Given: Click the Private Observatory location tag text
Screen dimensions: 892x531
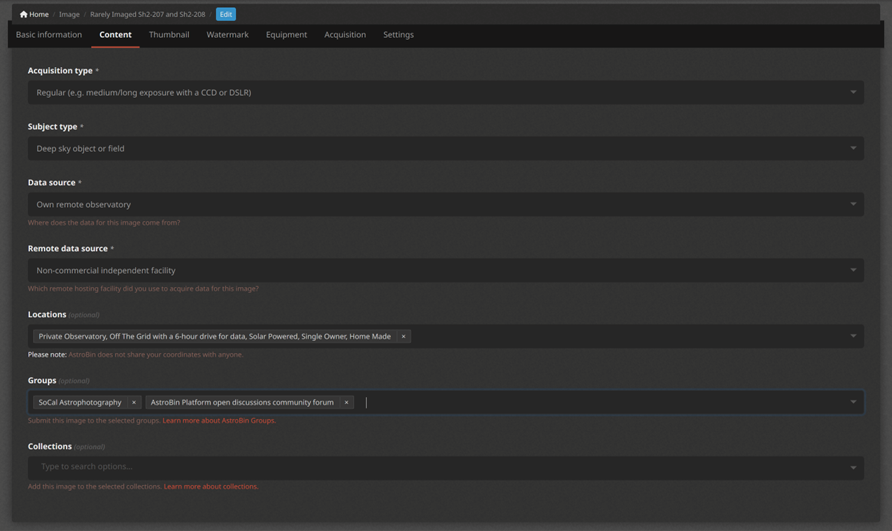Looking at the screenshot, I should (214, 336).
